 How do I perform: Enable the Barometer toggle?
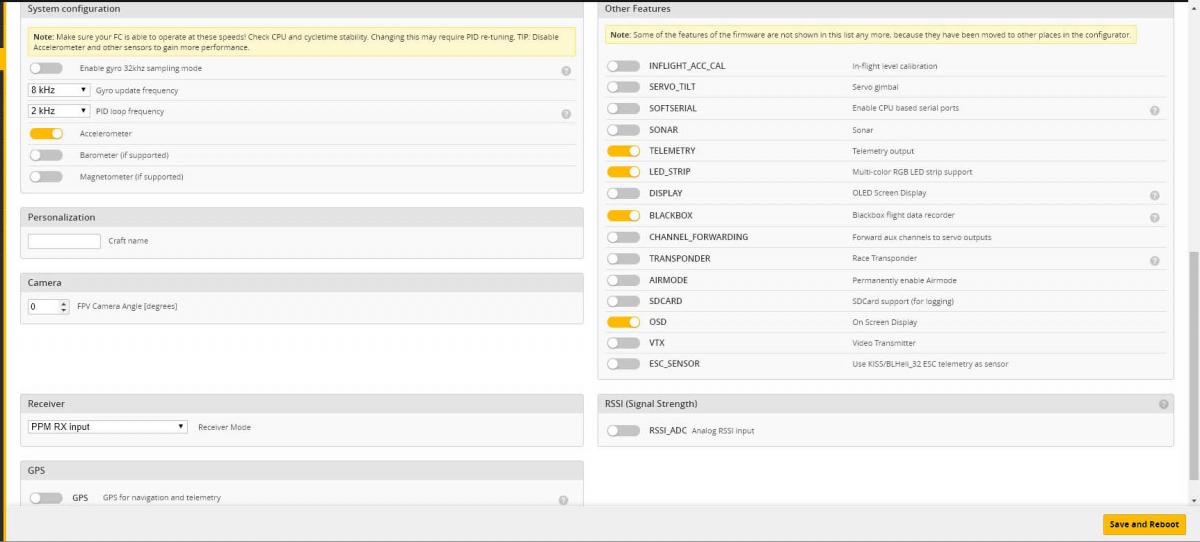coord(46,155)
